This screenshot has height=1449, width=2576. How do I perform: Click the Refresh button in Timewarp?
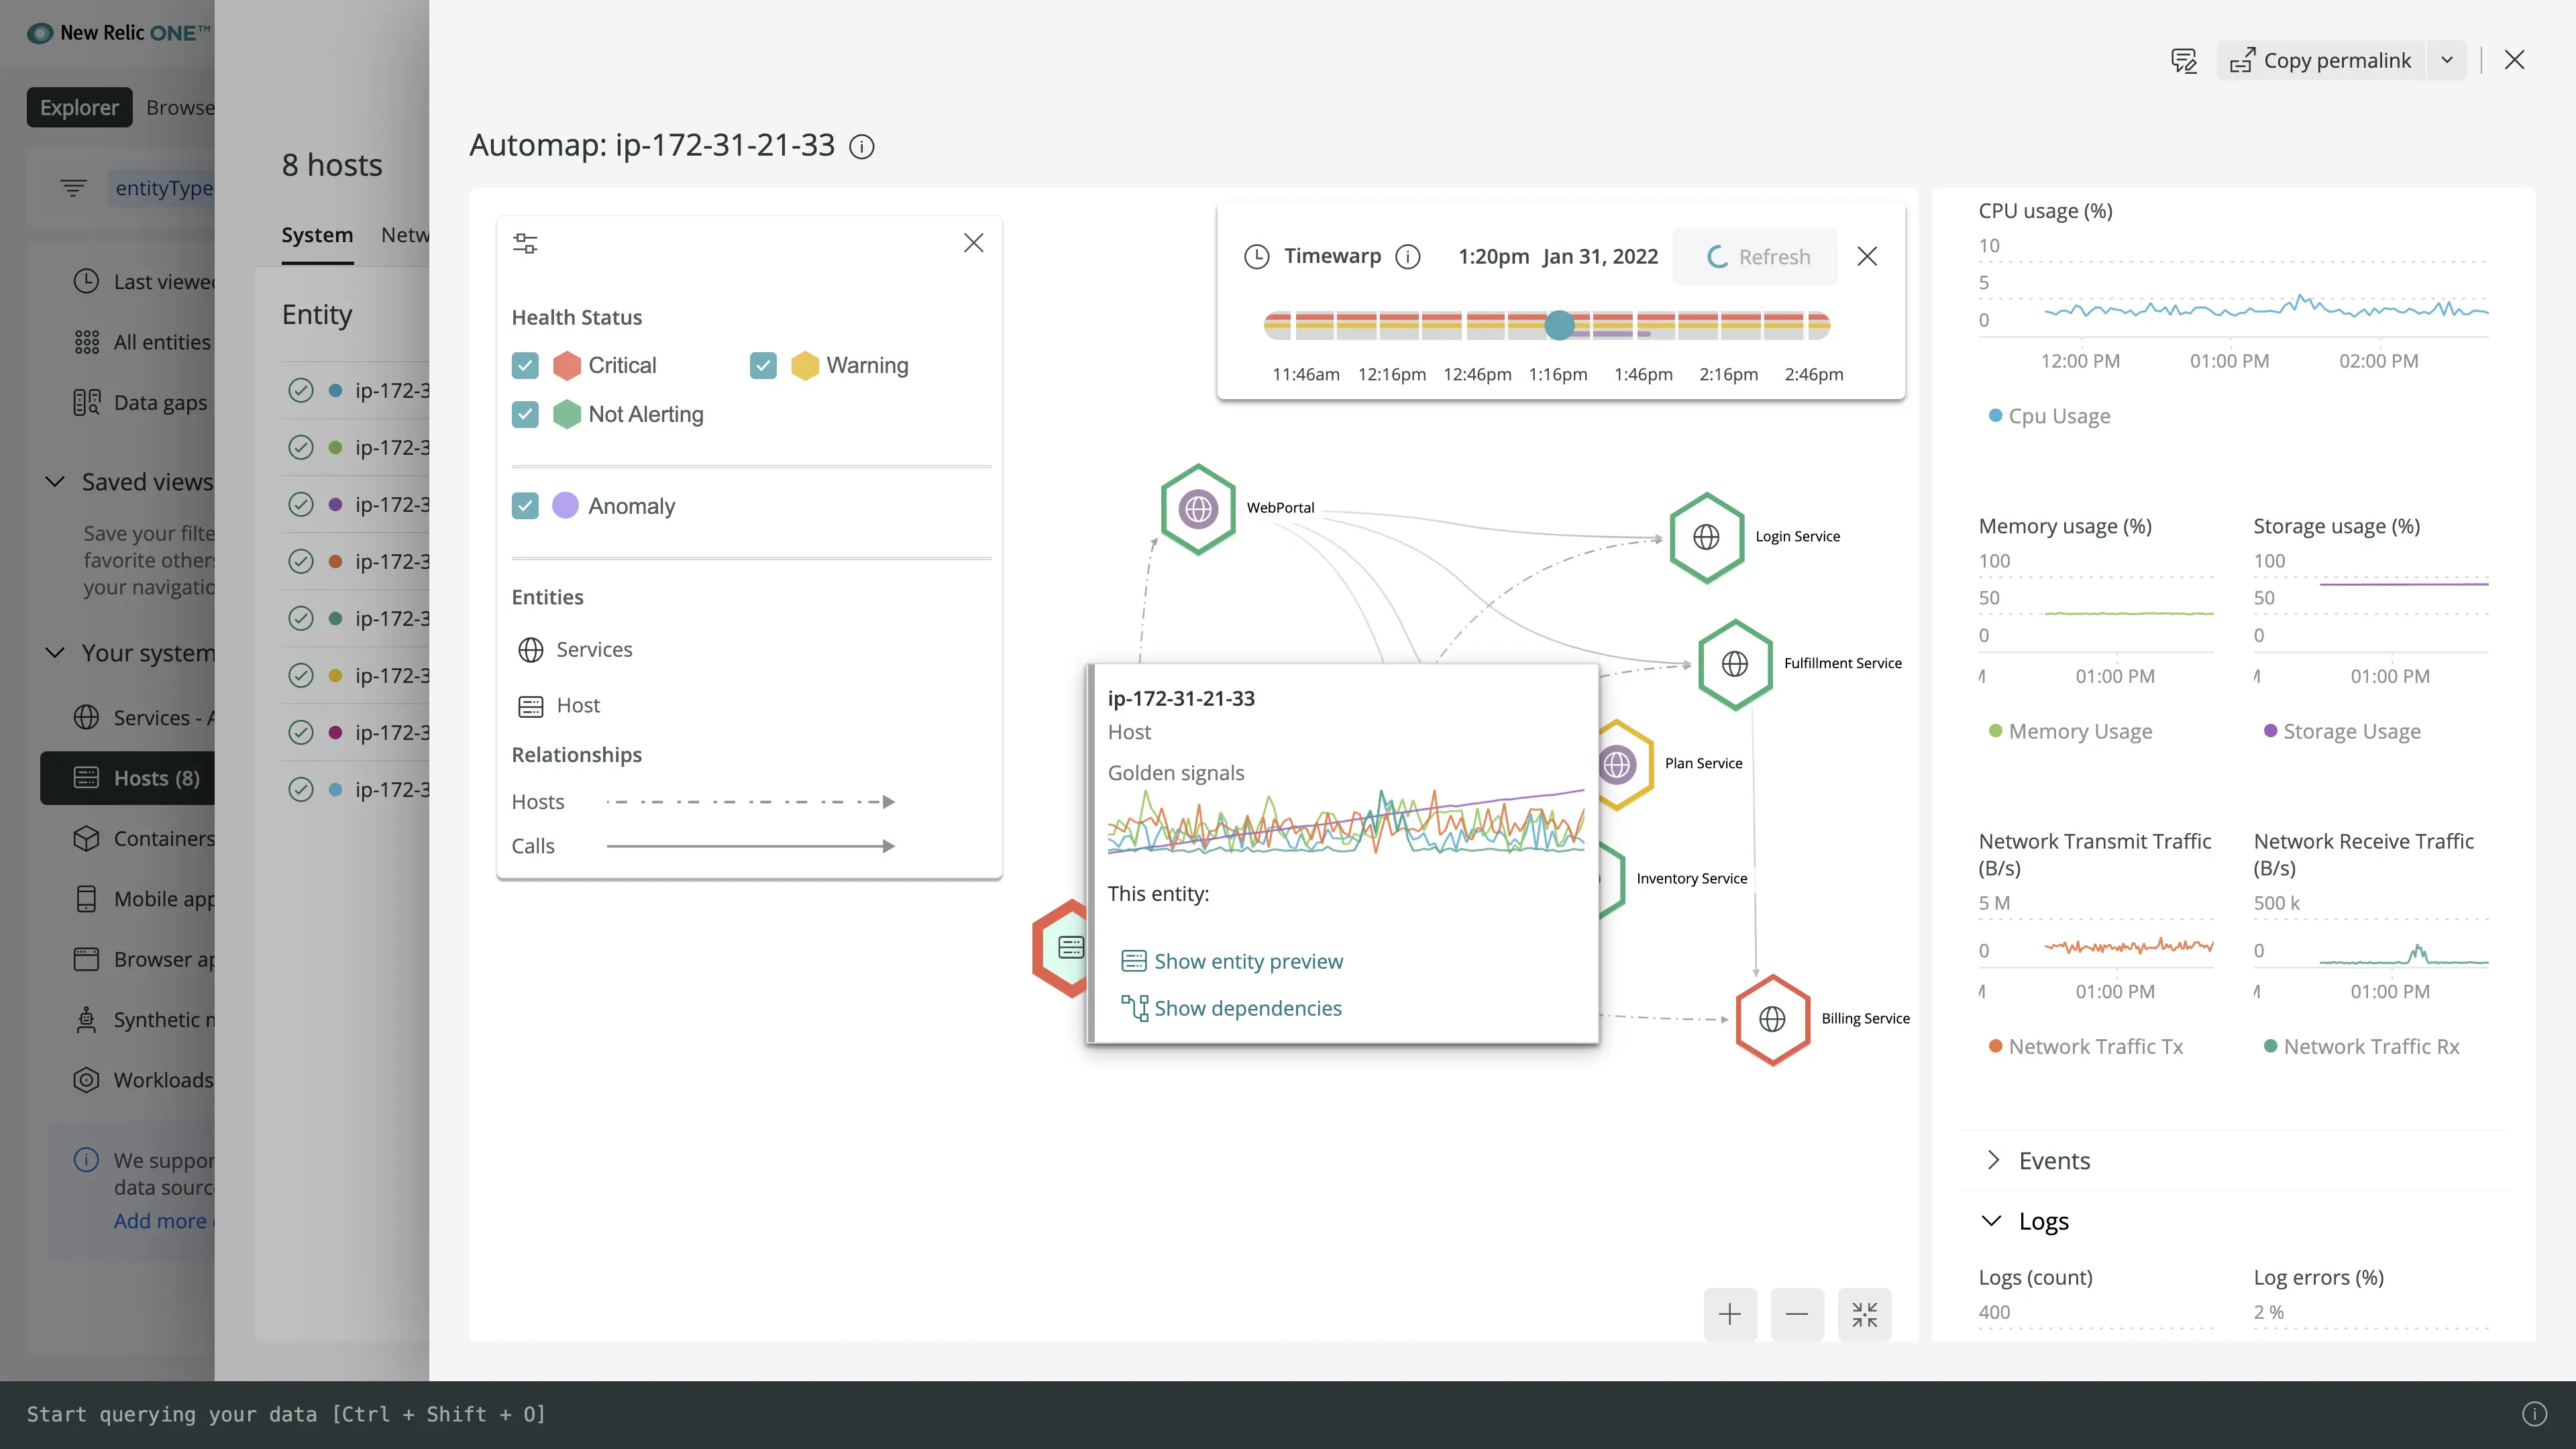(1756, 257)
